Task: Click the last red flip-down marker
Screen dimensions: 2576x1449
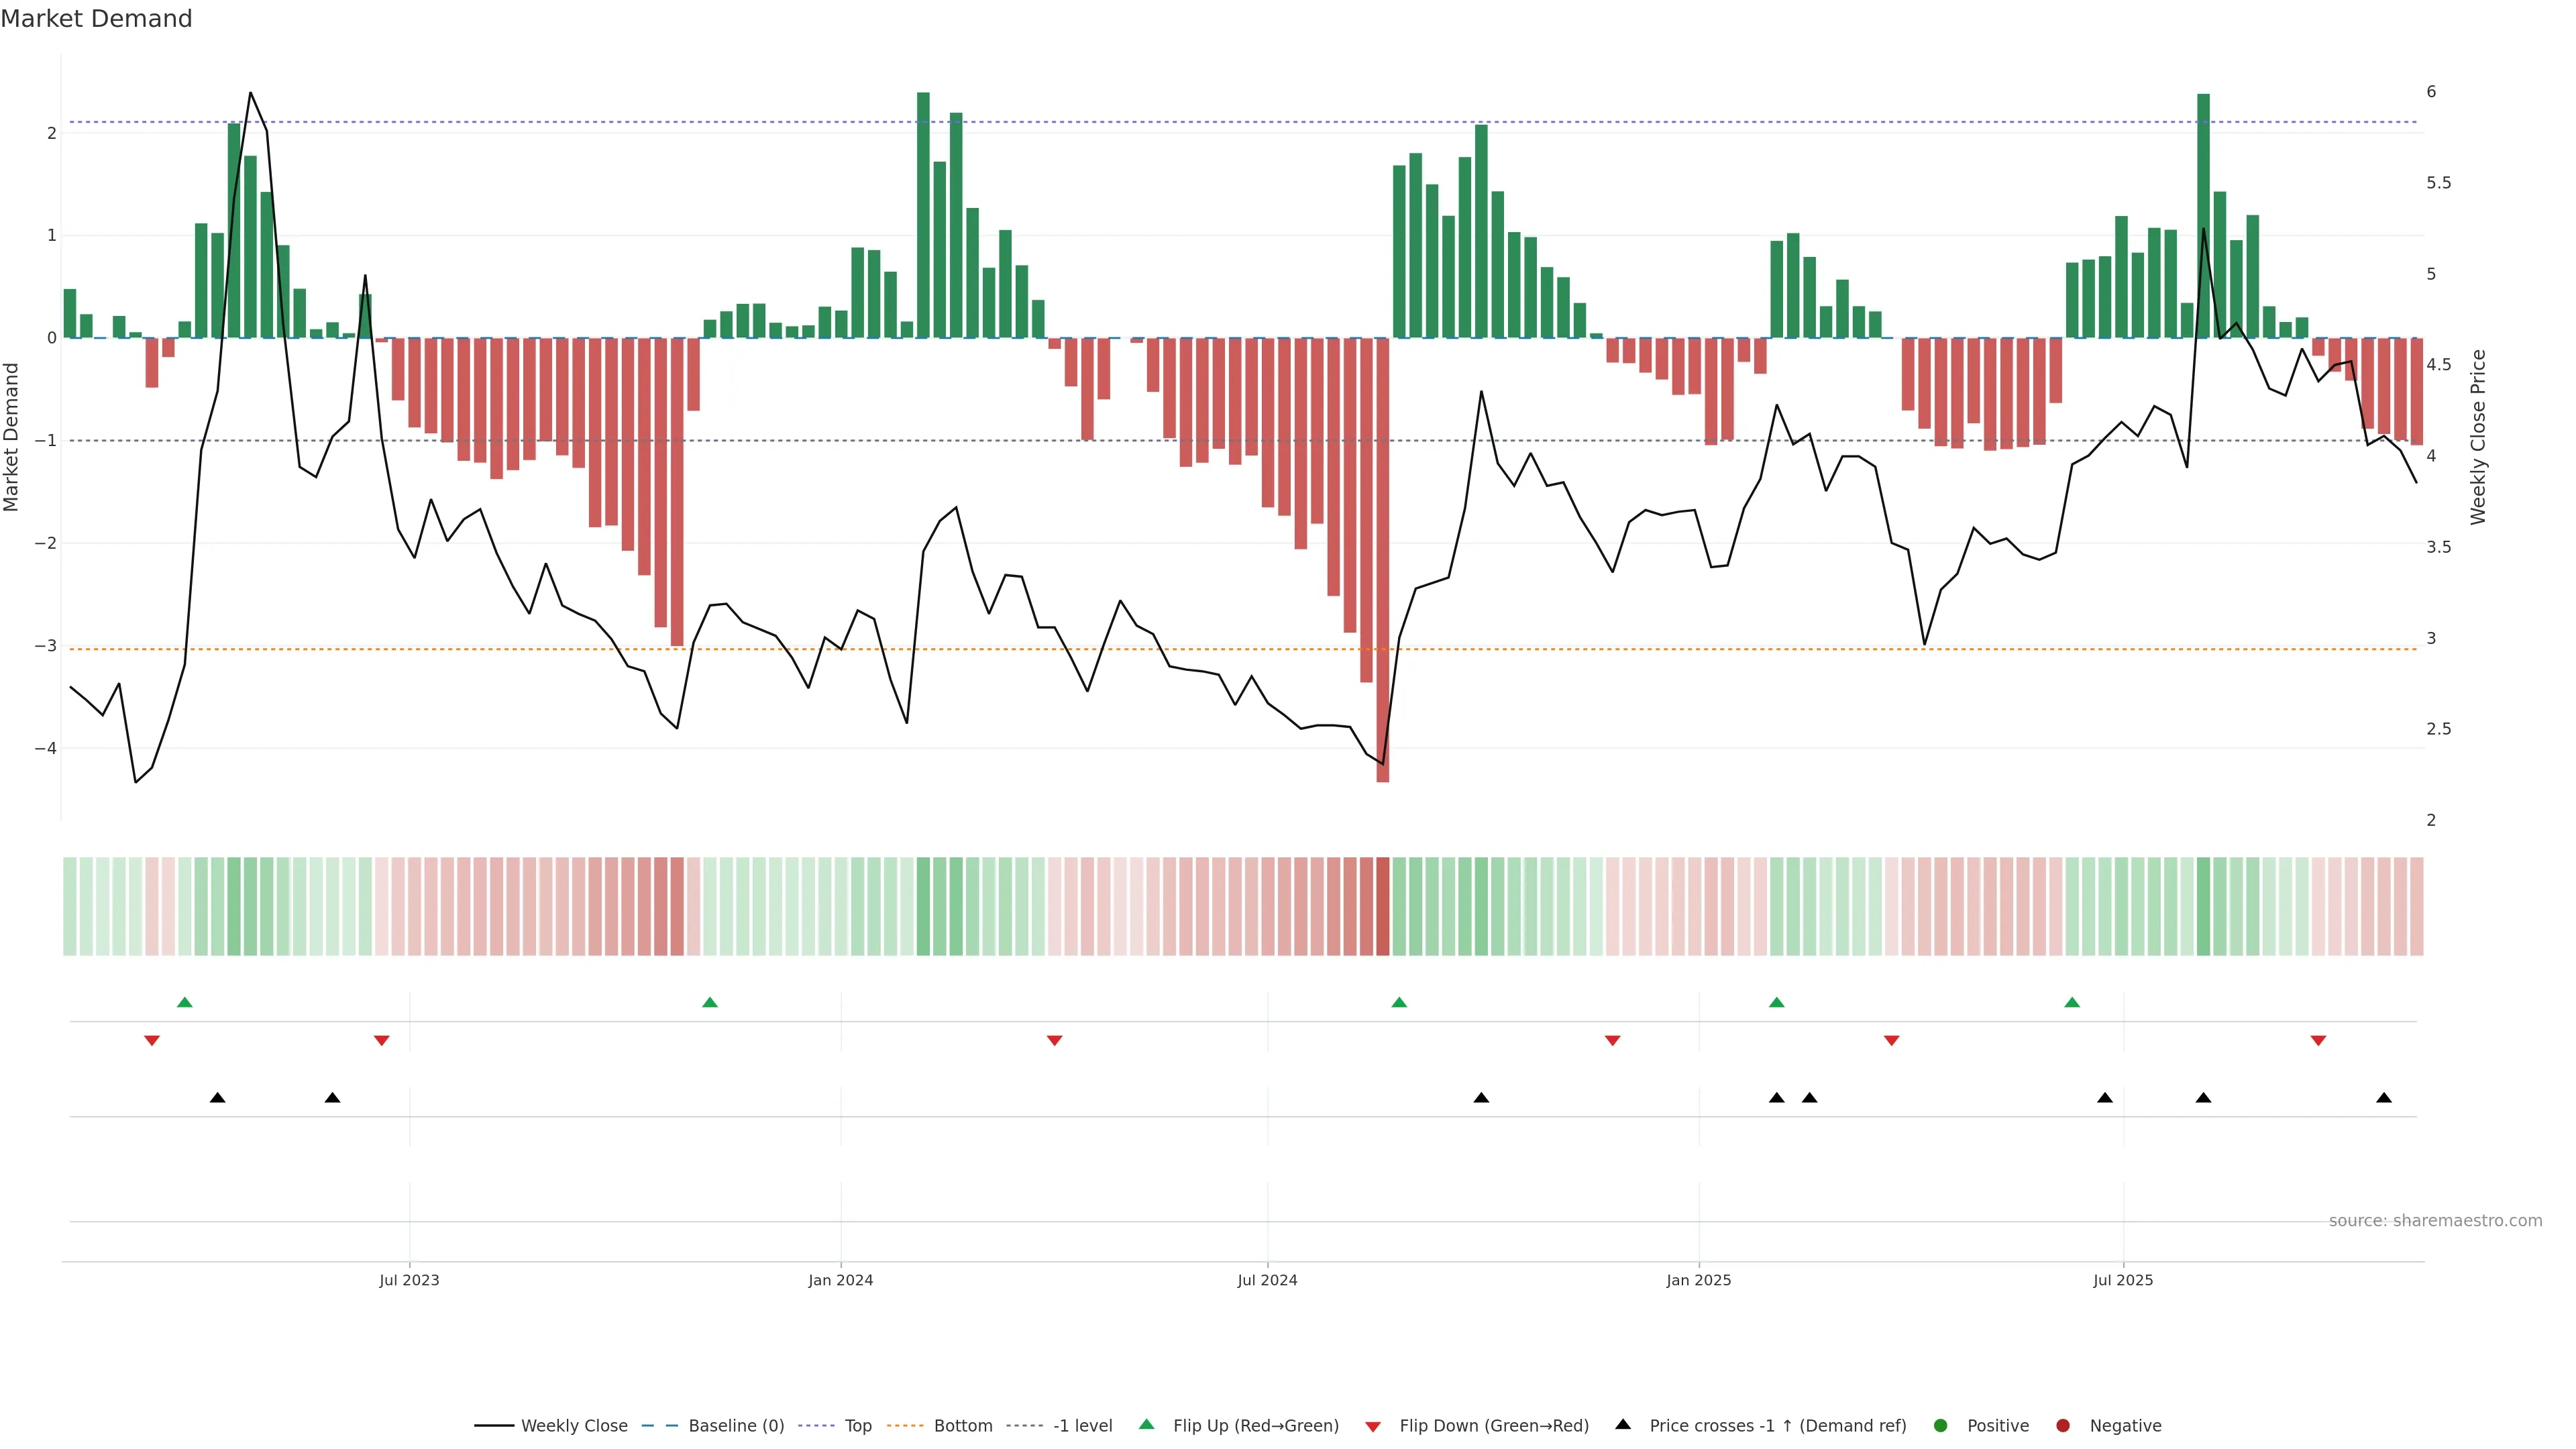Action: click(x=2318, y=1041)
